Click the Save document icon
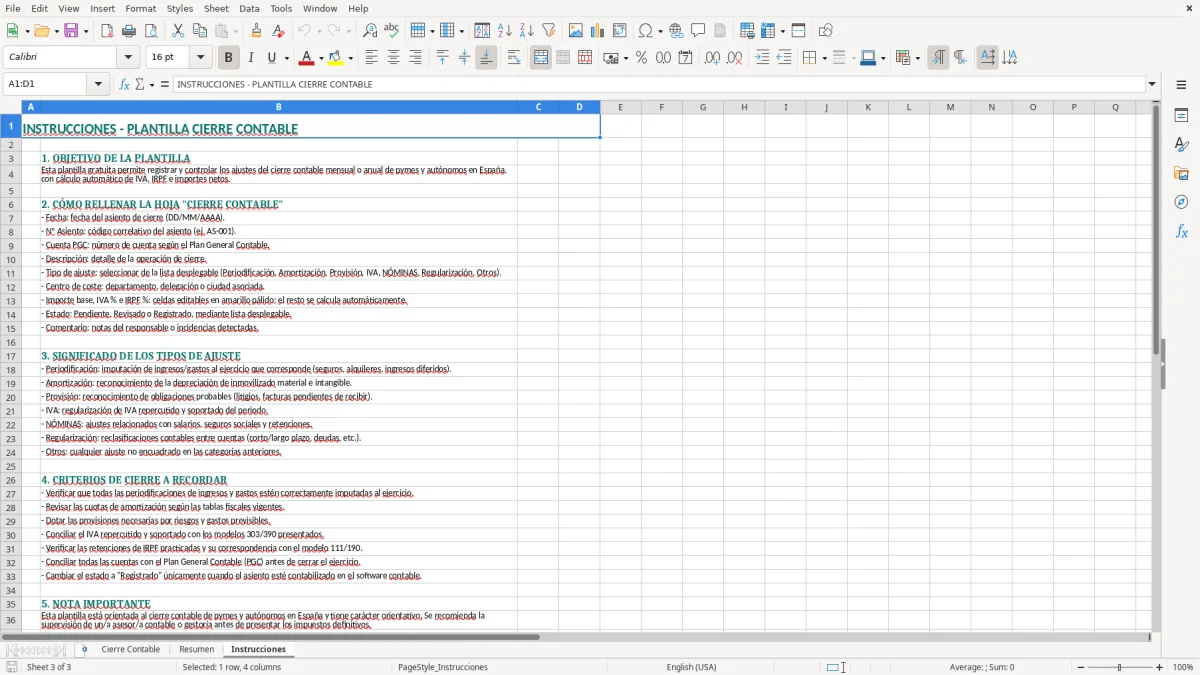 (71, 31)
